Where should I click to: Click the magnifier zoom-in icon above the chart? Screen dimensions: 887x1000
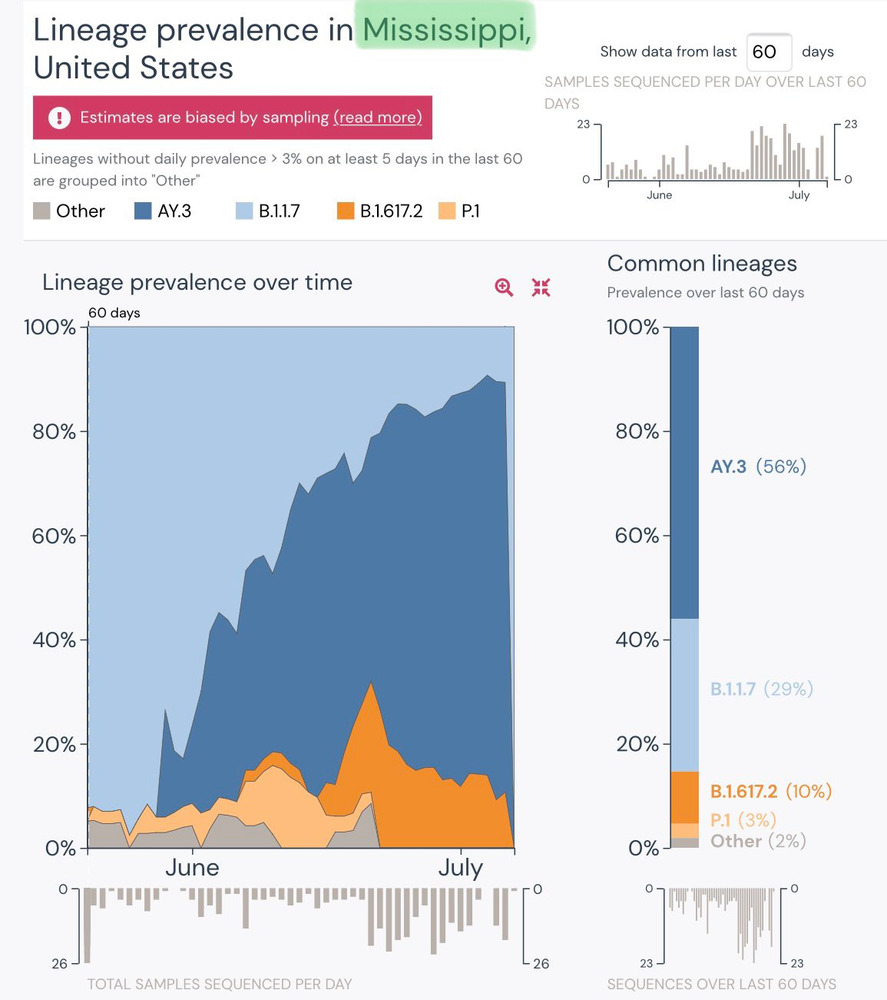coord(504,288)
